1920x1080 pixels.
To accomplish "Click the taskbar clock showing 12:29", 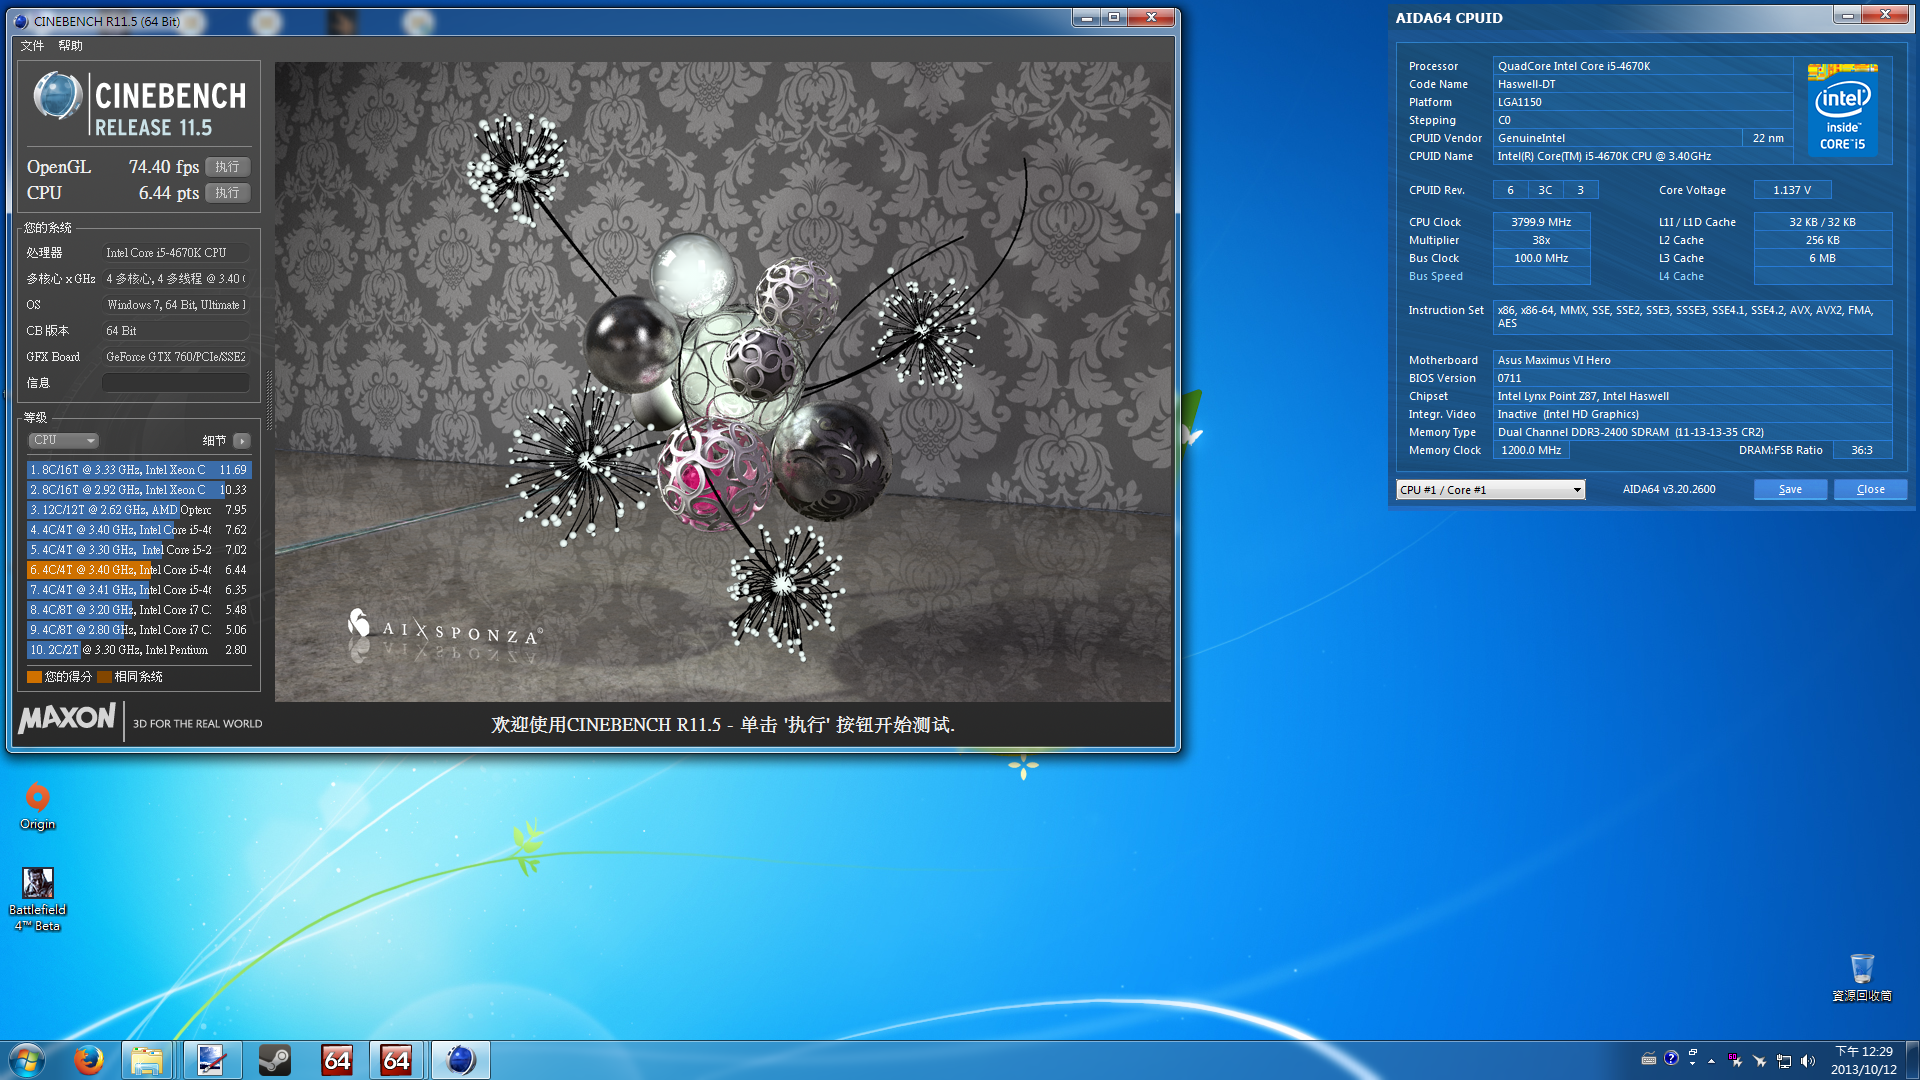I will [x=1863, y=1060].
